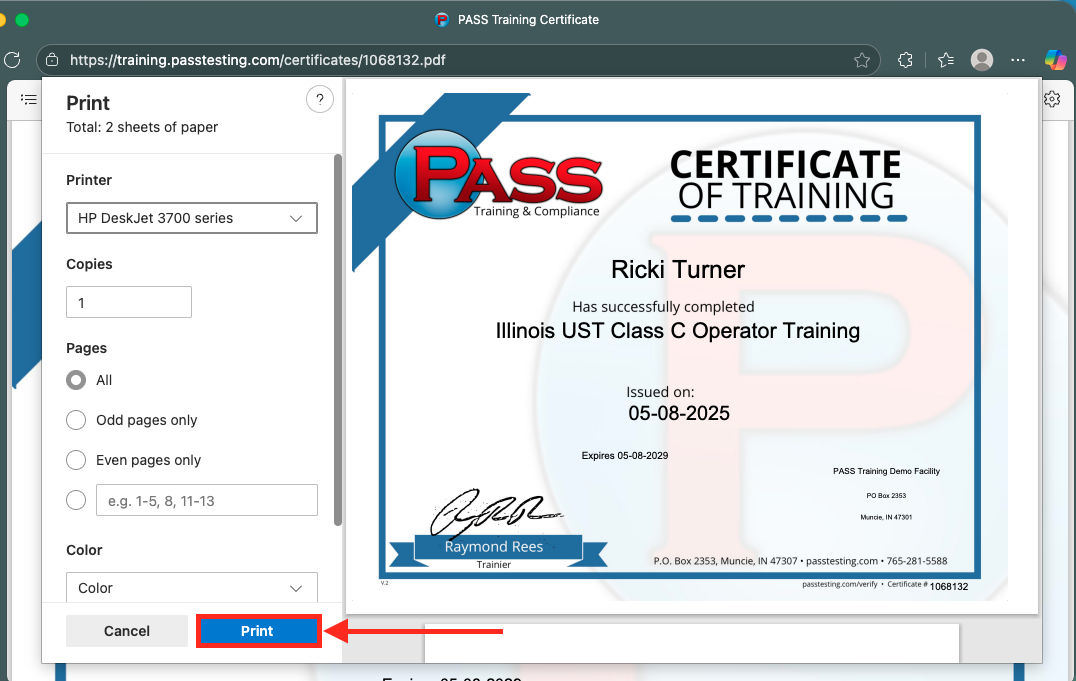Open the print dialog help icon
Viewport: 1076px width, 681px height.
click(x=320, y=100)
